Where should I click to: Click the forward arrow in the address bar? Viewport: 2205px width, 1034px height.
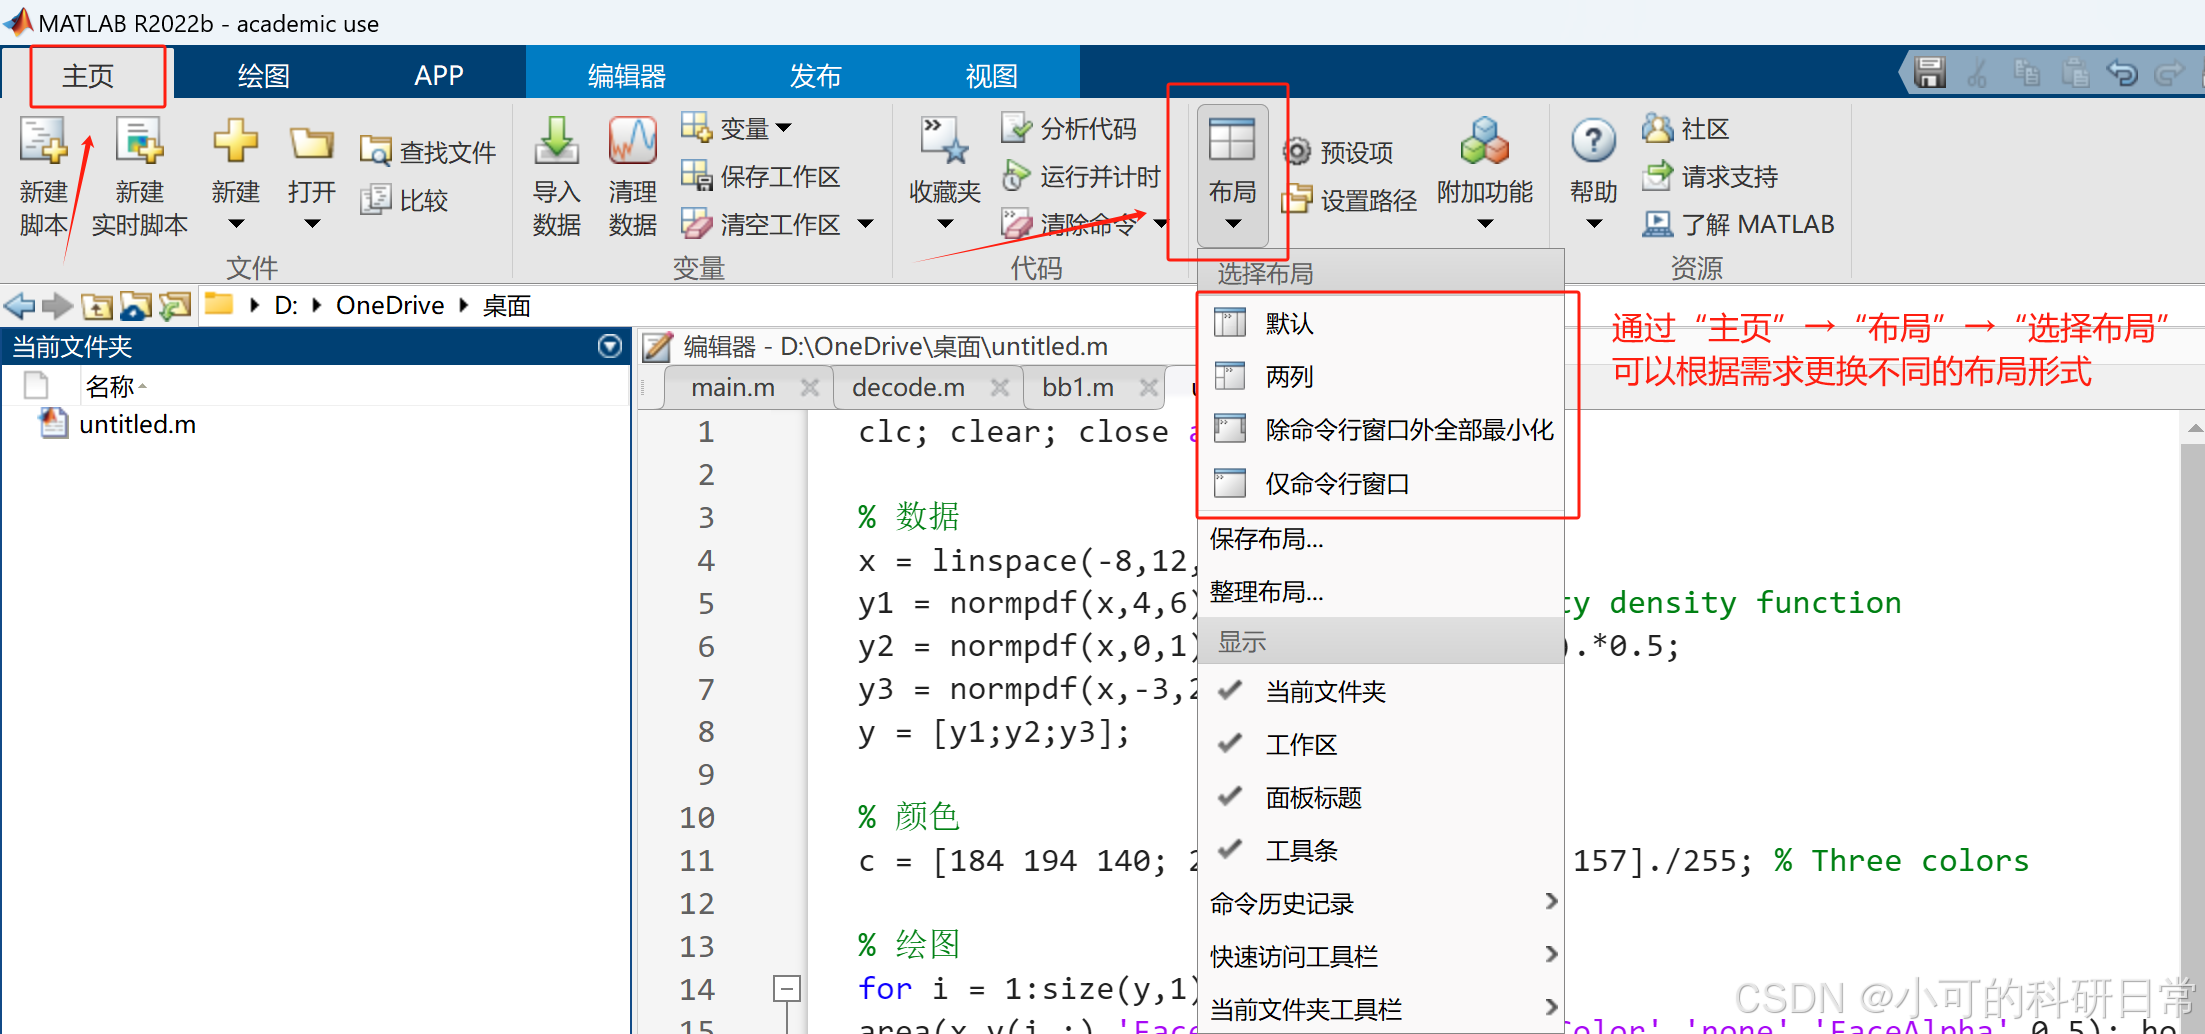[x=57, y=305]
